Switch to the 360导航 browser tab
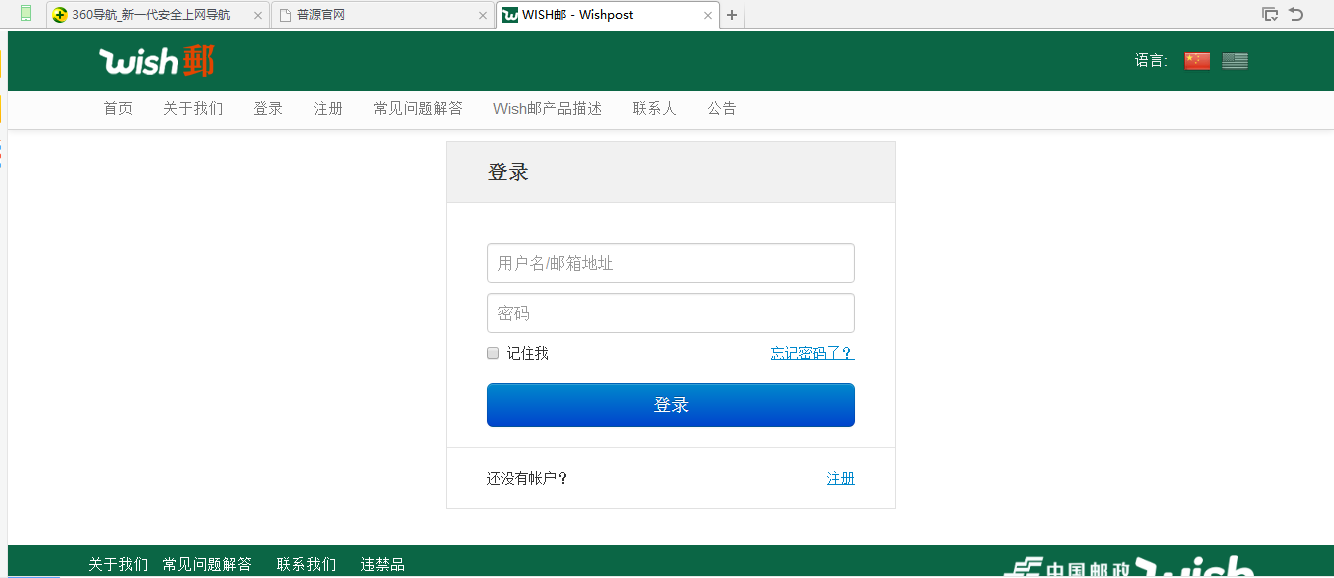 [150, 15]
